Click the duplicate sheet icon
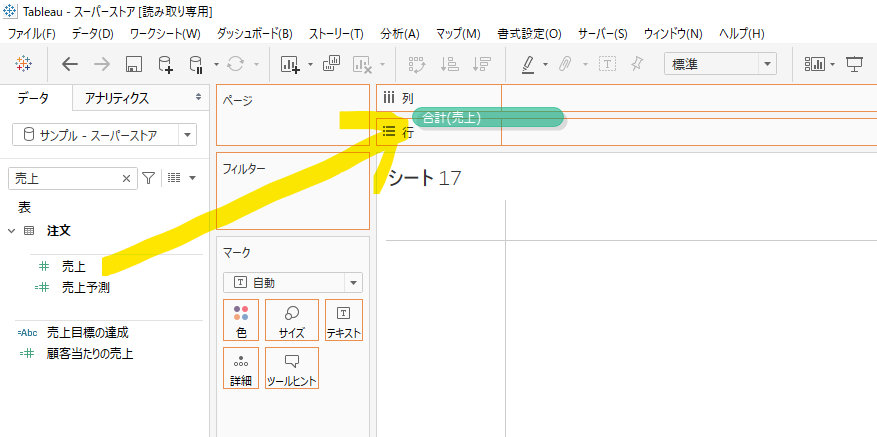Viewport: 877px width, 437px height. pos(332,64)
